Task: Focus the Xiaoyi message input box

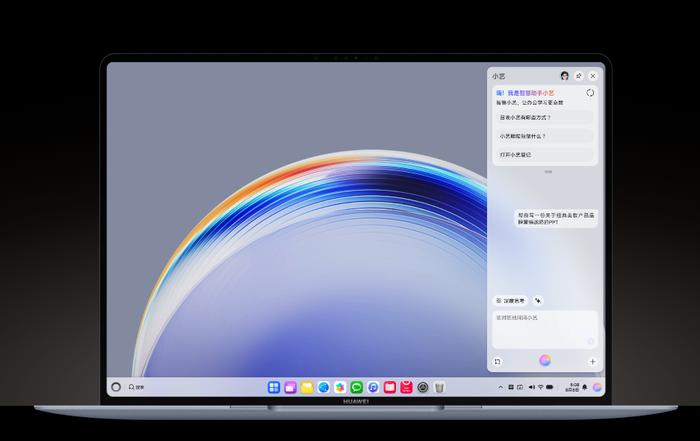Action: tap(545, 329)
